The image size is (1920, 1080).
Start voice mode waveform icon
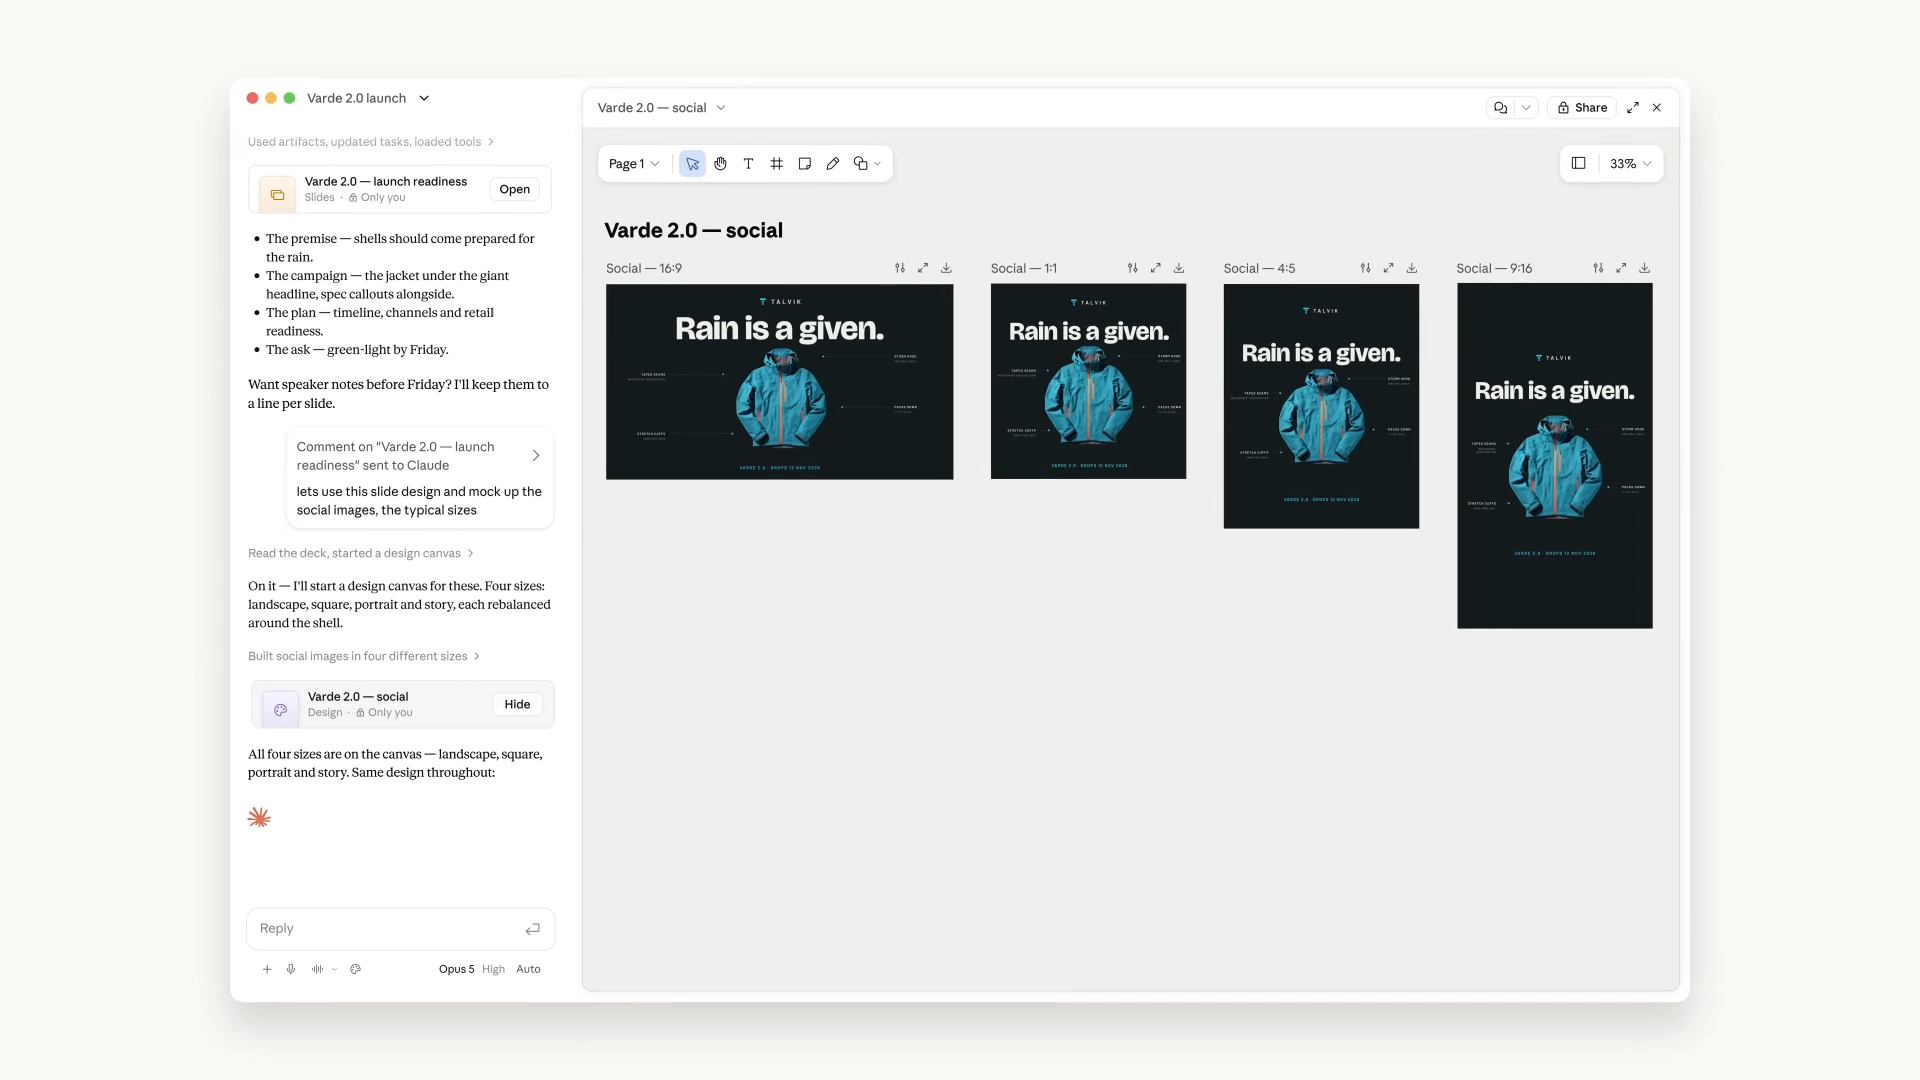click(x=317, y=969)
